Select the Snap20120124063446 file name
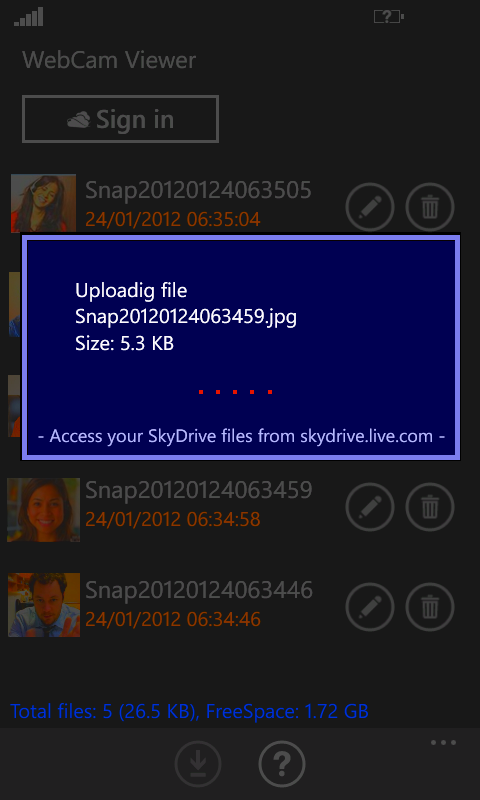The image size is (480, 800). (198, 590)
